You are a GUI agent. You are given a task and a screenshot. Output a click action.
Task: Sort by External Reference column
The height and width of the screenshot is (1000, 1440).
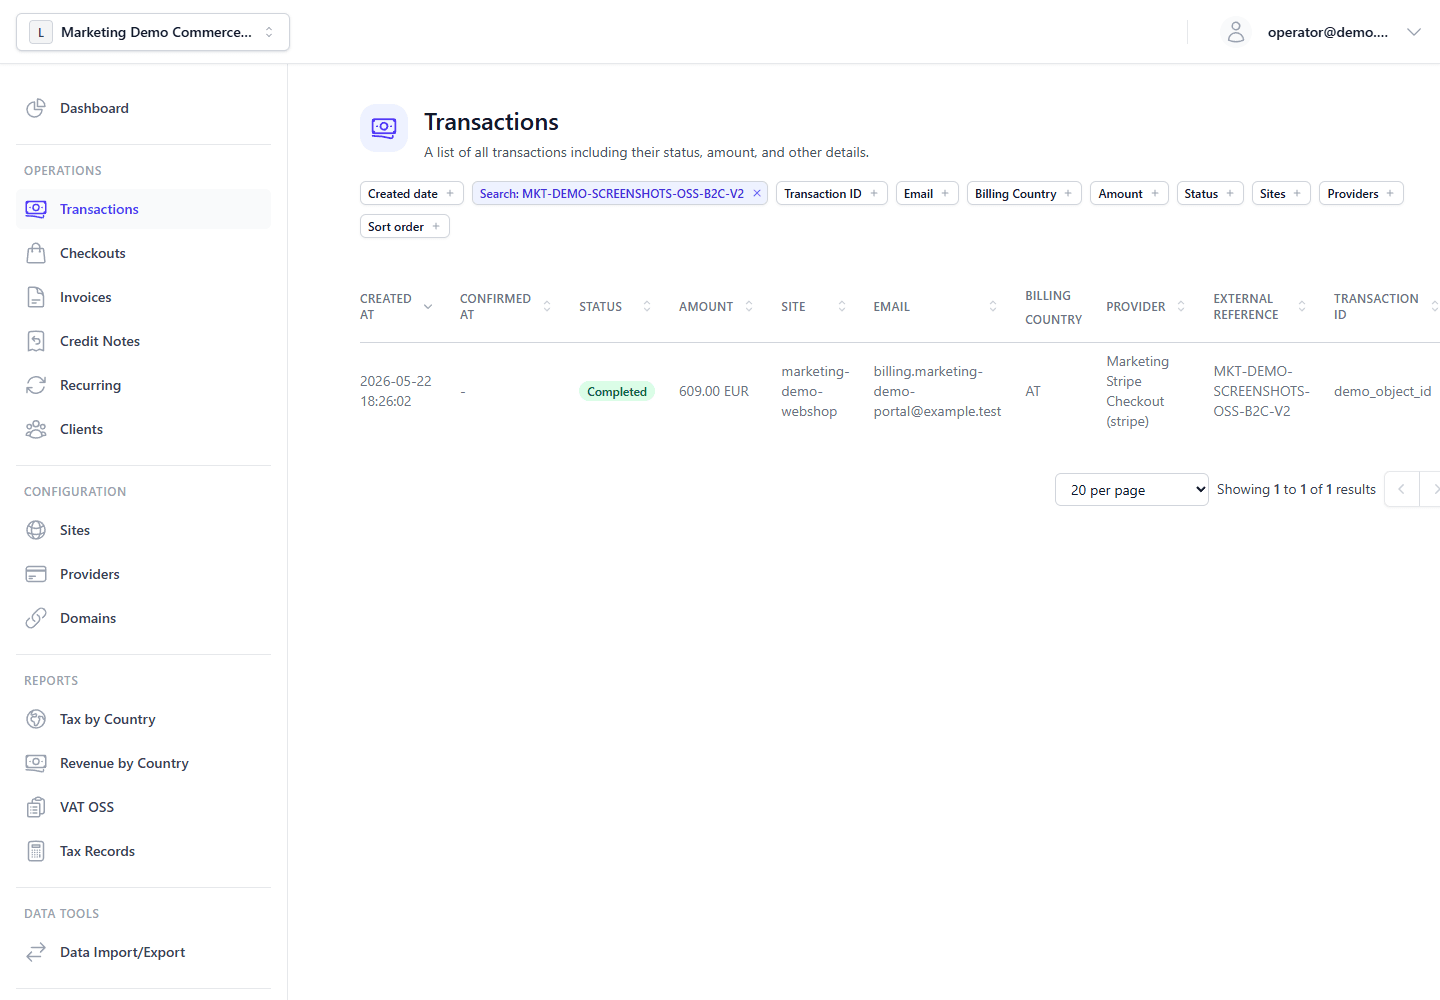pos(1260,307)
